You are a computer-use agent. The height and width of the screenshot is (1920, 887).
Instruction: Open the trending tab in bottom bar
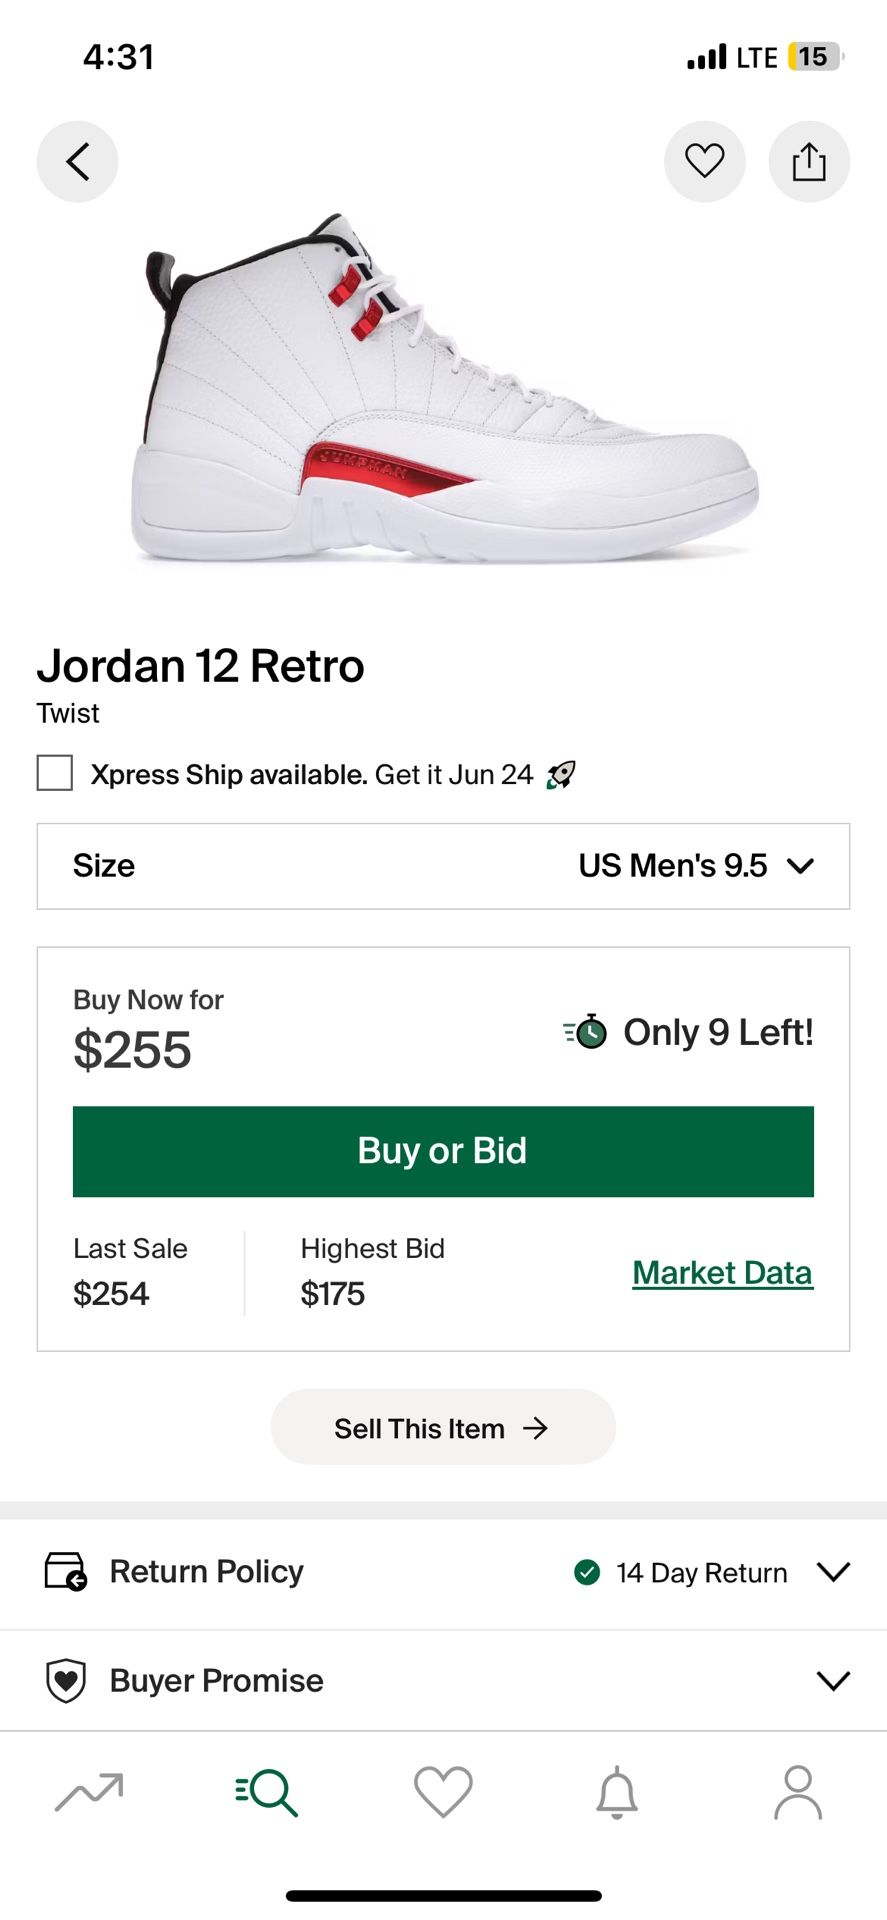point(89,1792)
